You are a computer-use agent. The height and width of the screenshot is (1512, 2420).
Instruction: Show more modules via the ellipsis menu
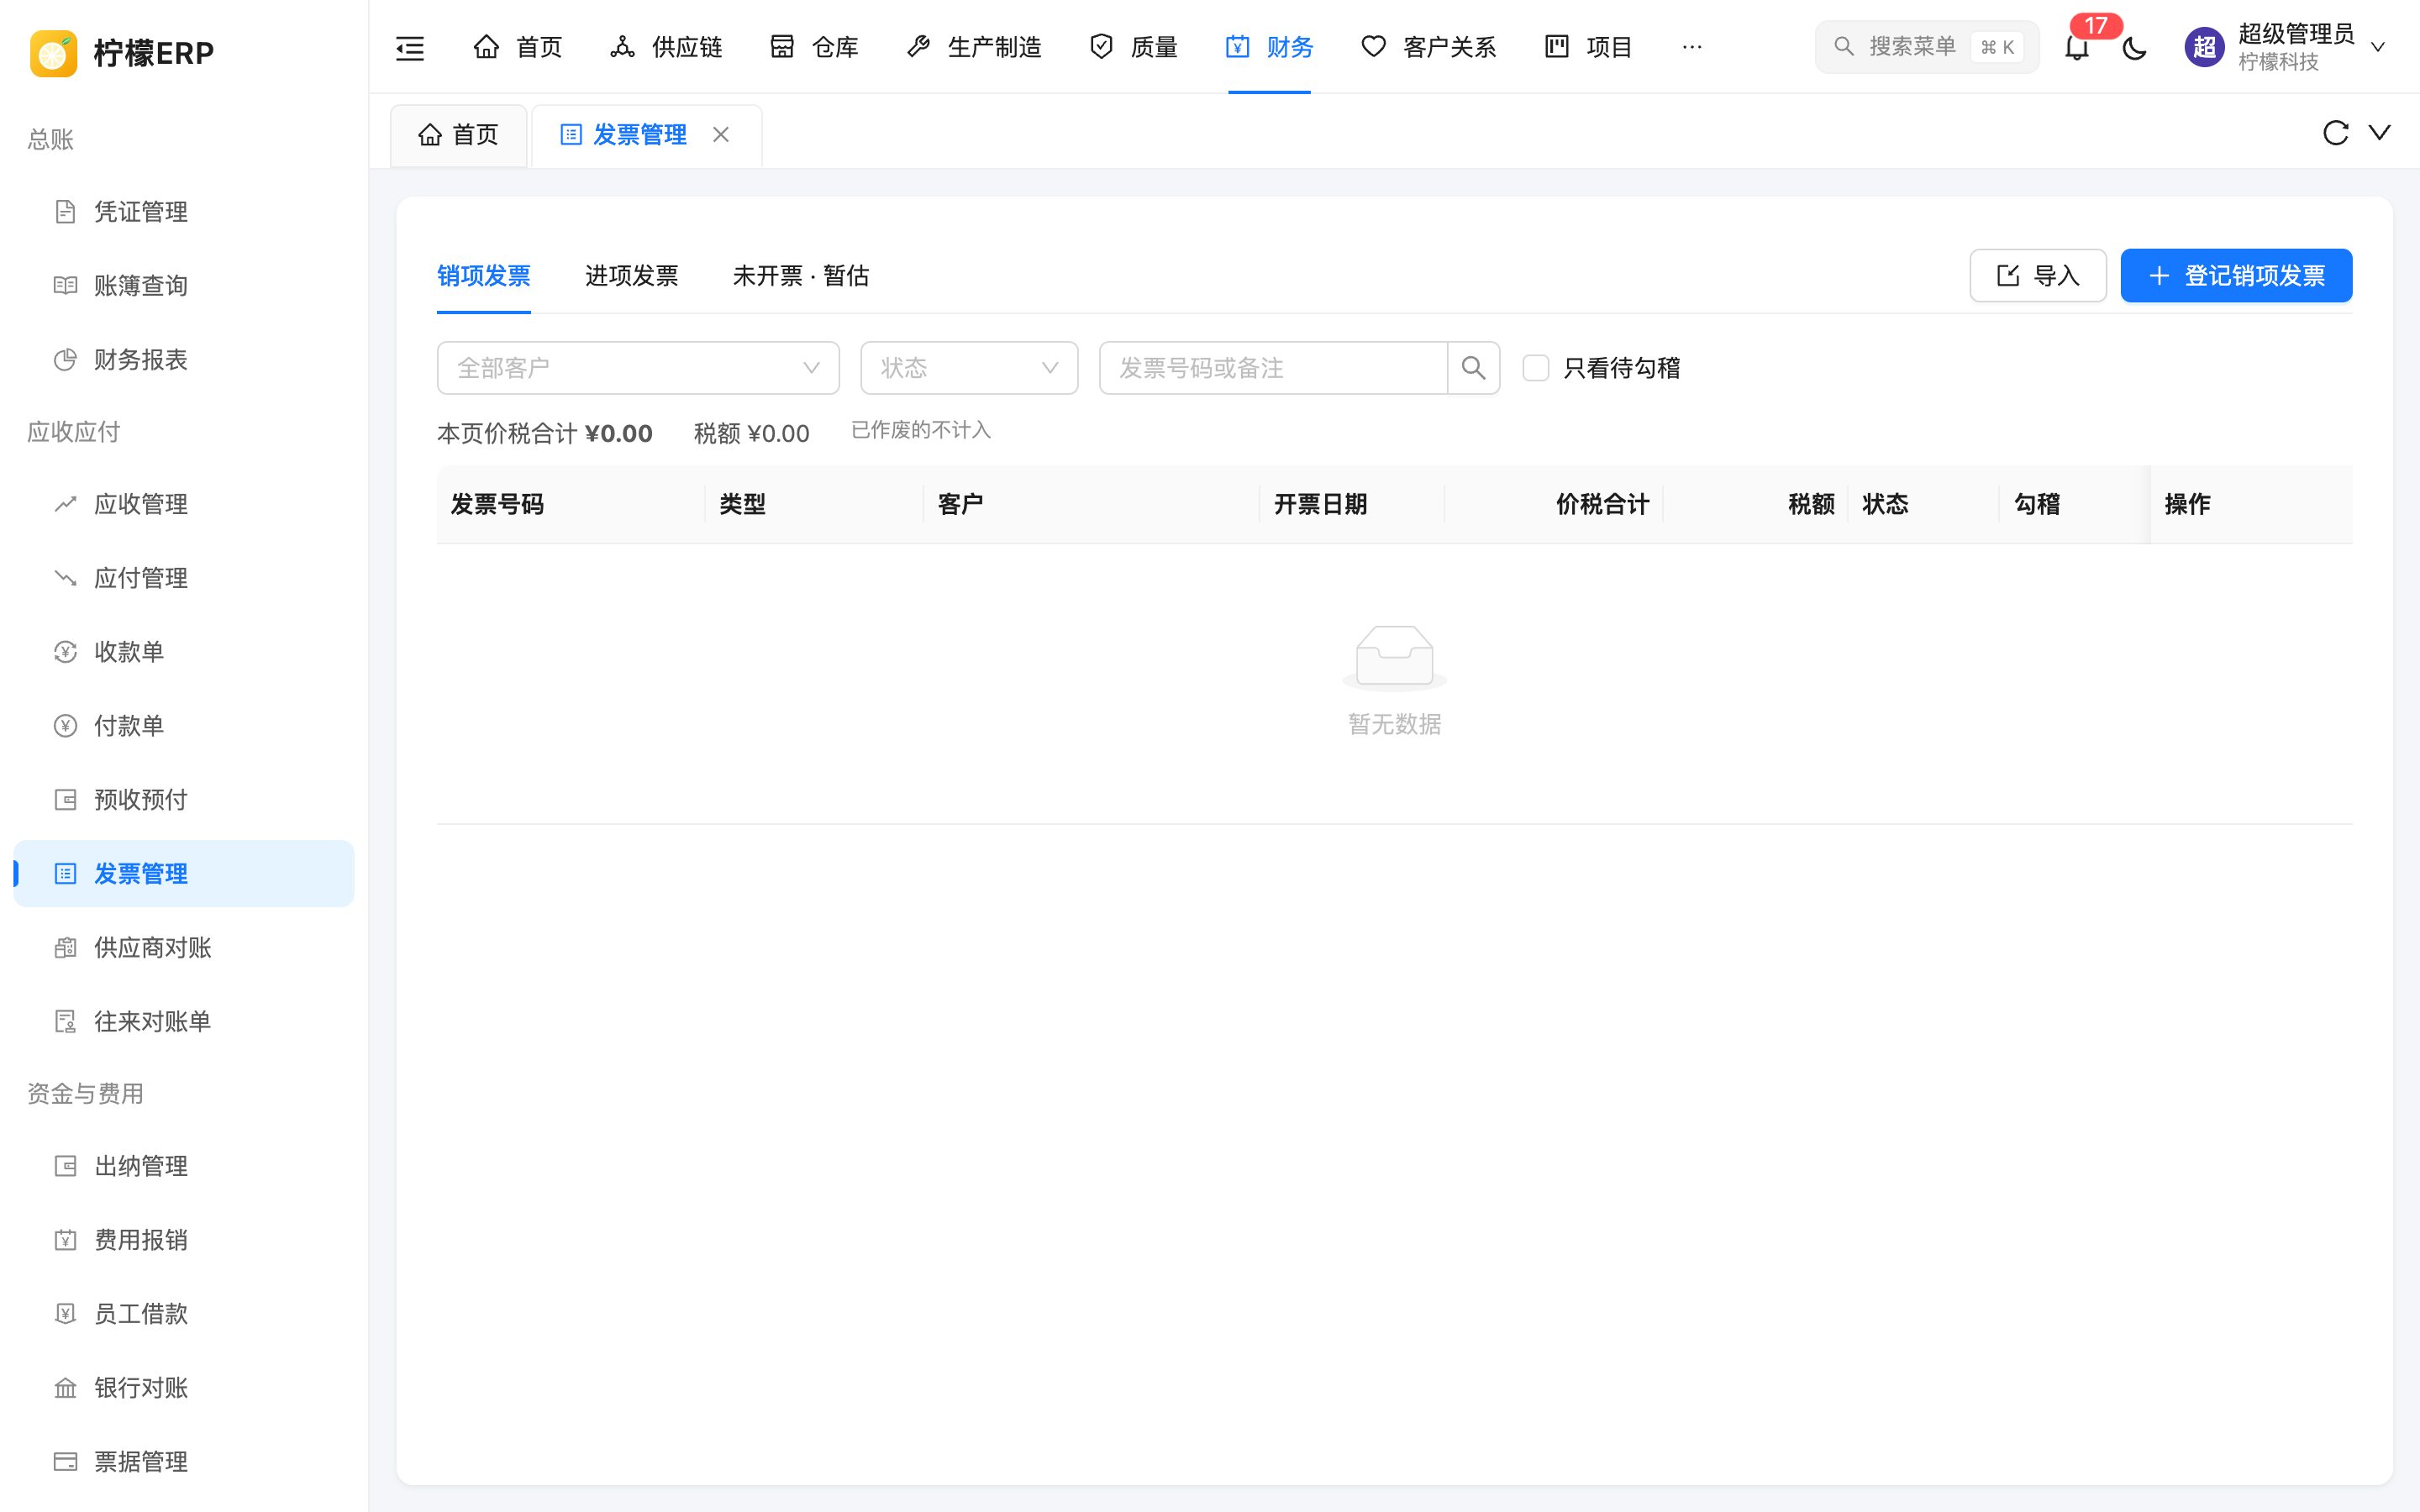pyautogui.click(x=1691, y=47)
